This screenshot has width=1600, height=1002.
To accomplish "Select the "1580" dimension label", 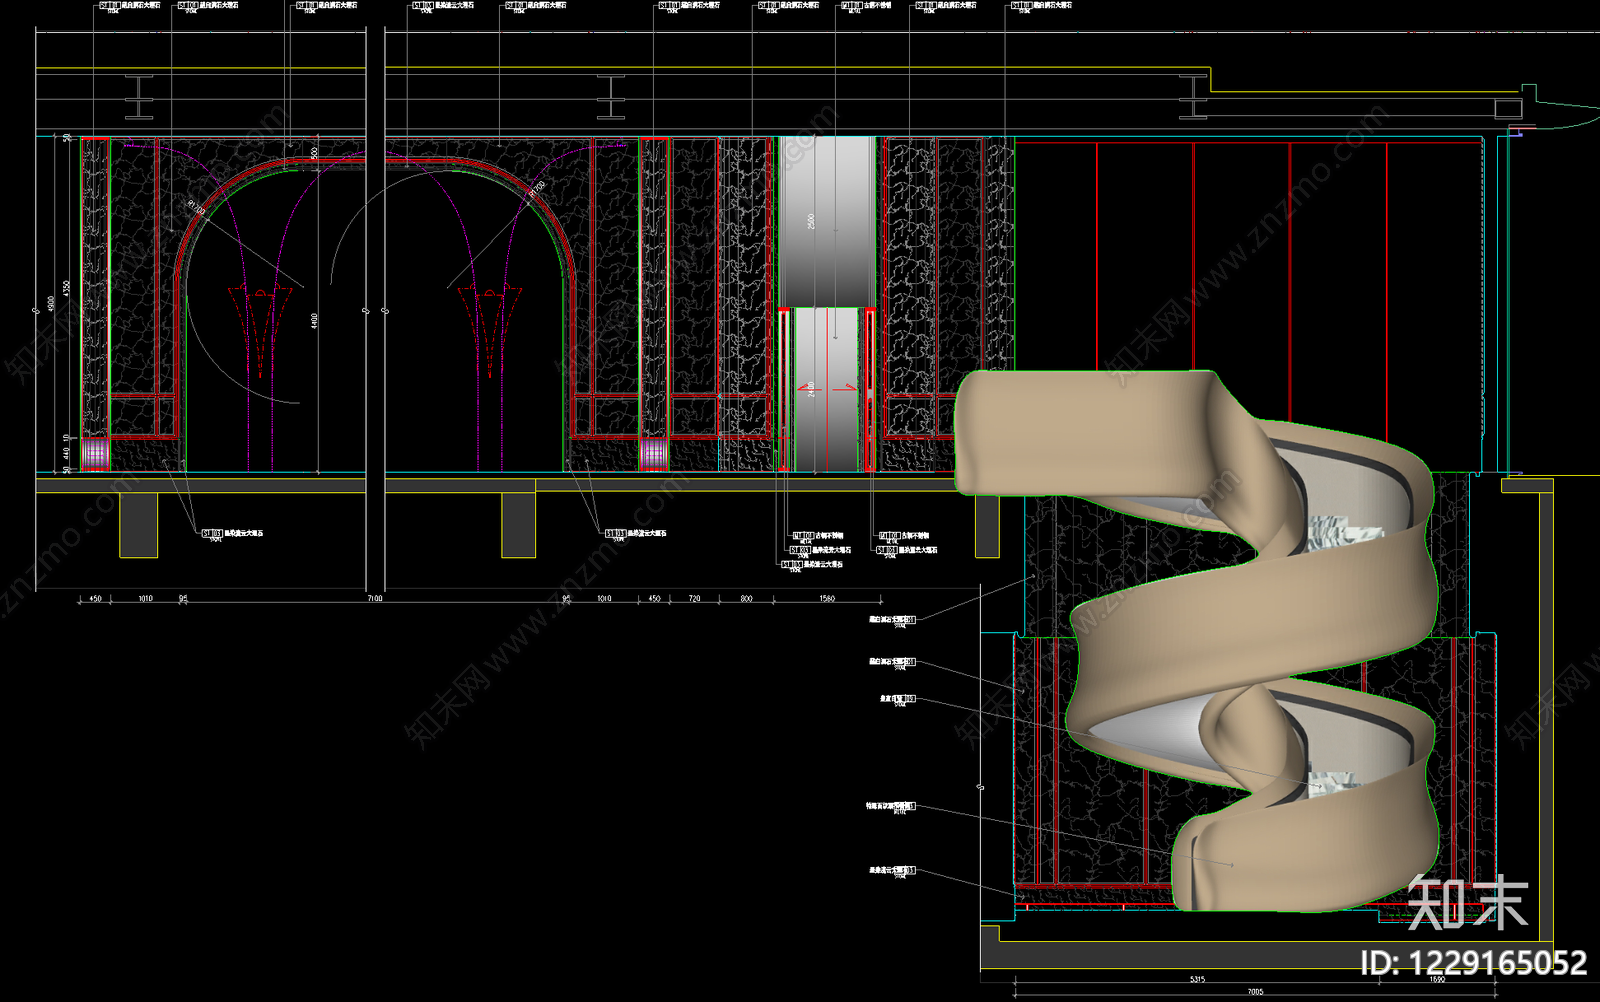I will coord(827,598).
